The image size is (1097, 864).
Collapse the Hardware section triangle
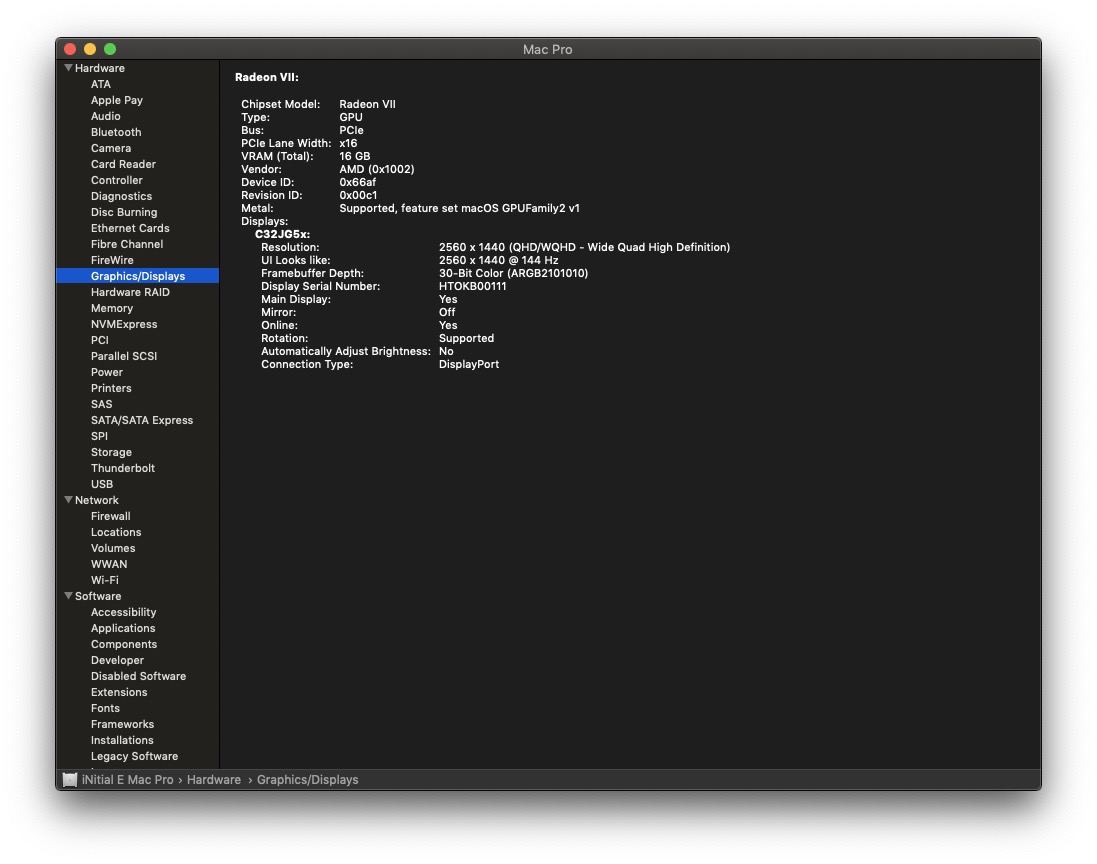click(69, 68)
